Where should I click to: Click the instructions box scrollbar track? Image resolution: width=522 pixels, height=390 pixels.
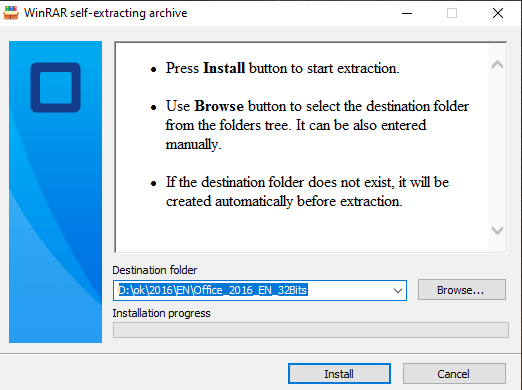tap(497, 147)
